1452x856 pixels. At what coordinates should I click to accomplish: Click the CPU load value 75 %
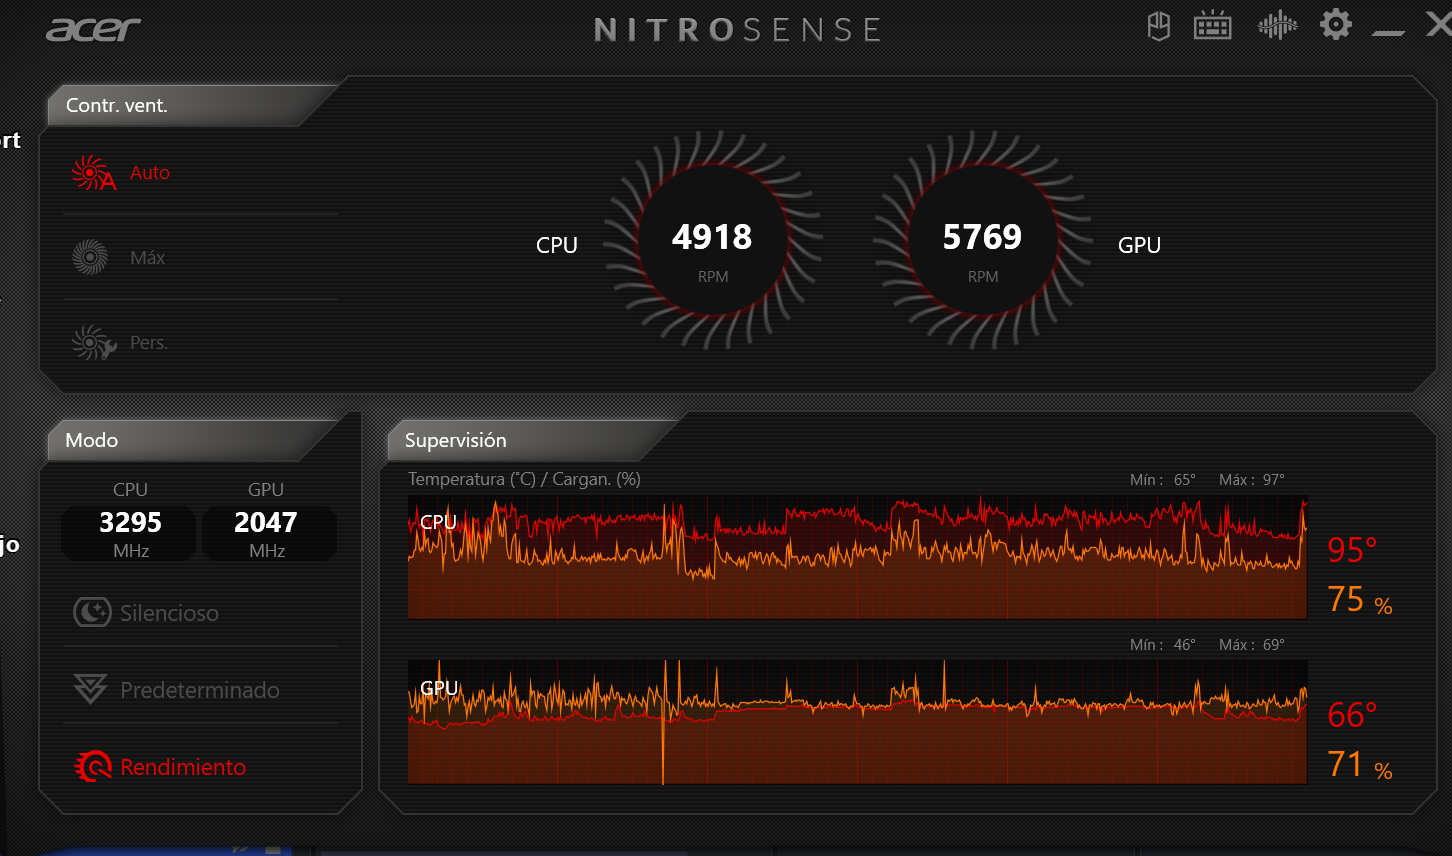tap(1360, 599)
